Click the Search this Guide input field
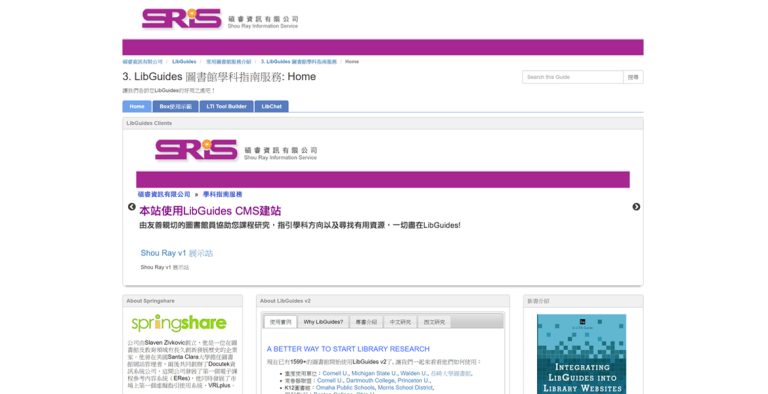The image size is (768, 394). click(x=573, y=77)
